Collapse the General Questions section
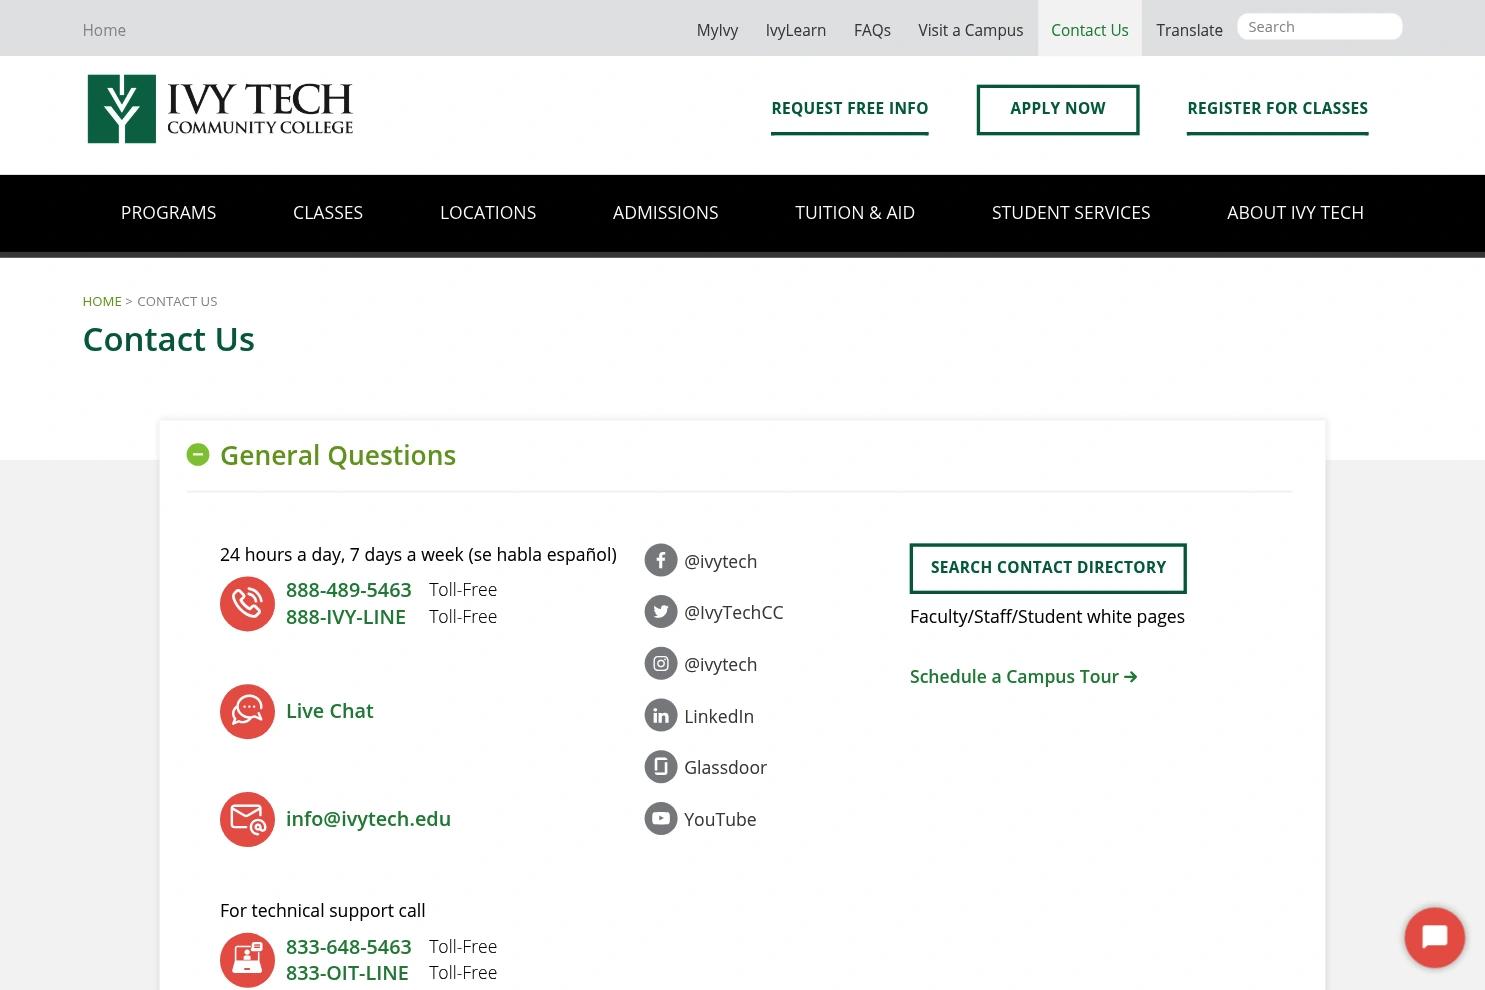This screenshot has height=990, width=1485. pos(198,455)
